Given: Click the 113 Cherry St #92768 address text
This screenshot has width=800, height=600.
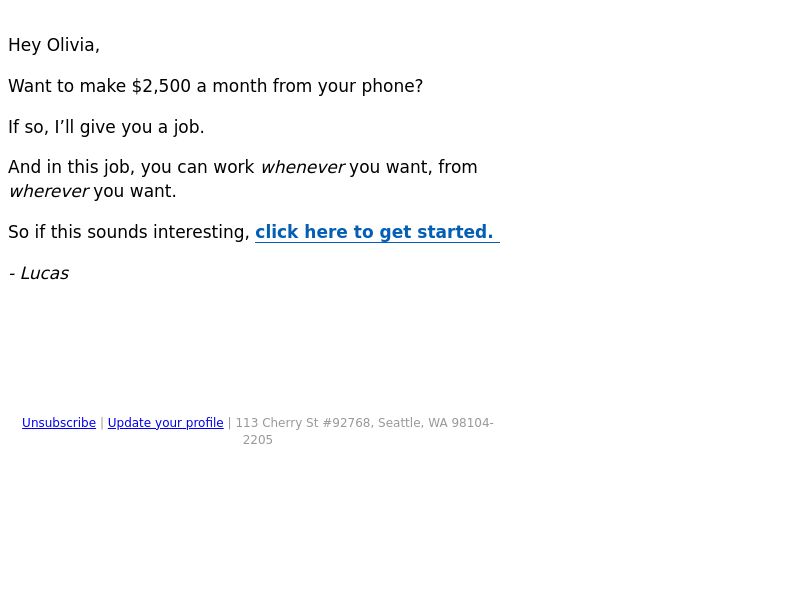Looking at the screenshot, I should pyautogui.click(x=304, y=423).
